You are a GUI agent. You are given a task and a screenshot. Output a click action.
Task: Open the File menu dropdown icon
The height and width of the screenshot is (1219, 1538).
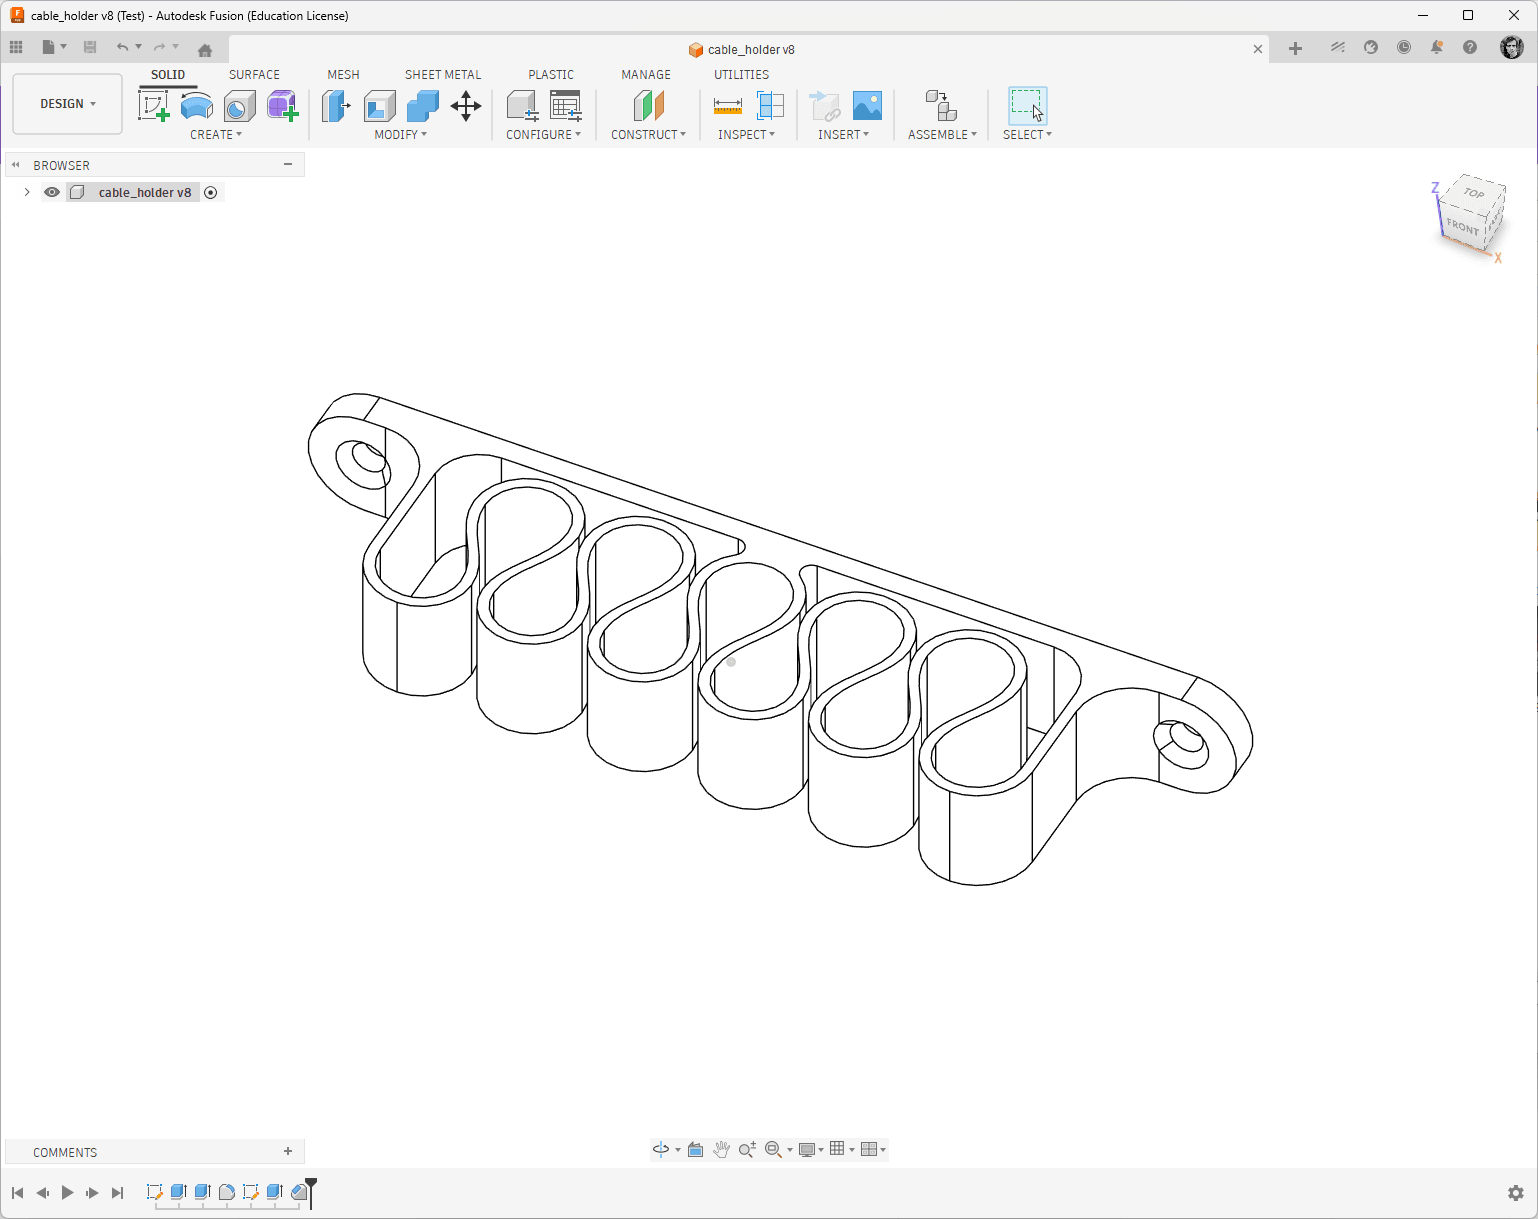(54, 47)
